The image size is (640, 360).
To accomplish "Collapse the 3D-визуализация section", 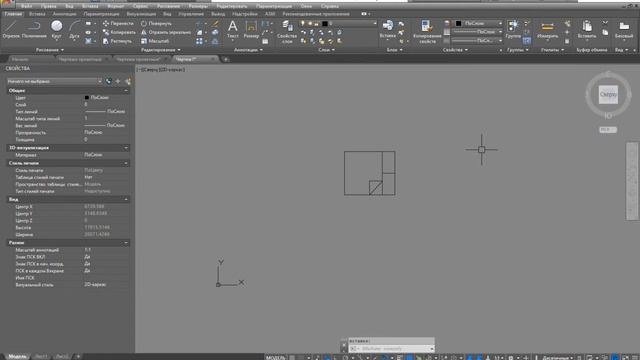I will tap(126, 148).
